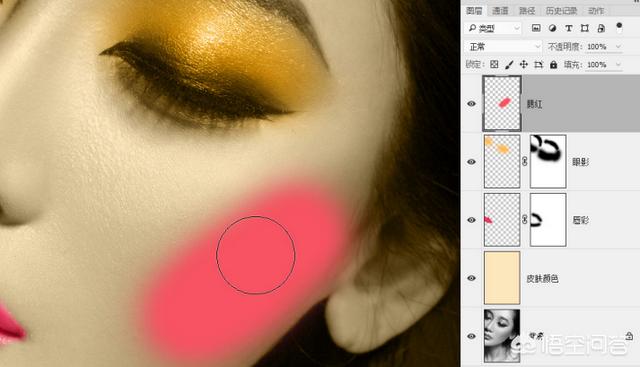Hide the 眼影 eyeshadow layer
The image size is (640, 367).
(x=471, y=162)
